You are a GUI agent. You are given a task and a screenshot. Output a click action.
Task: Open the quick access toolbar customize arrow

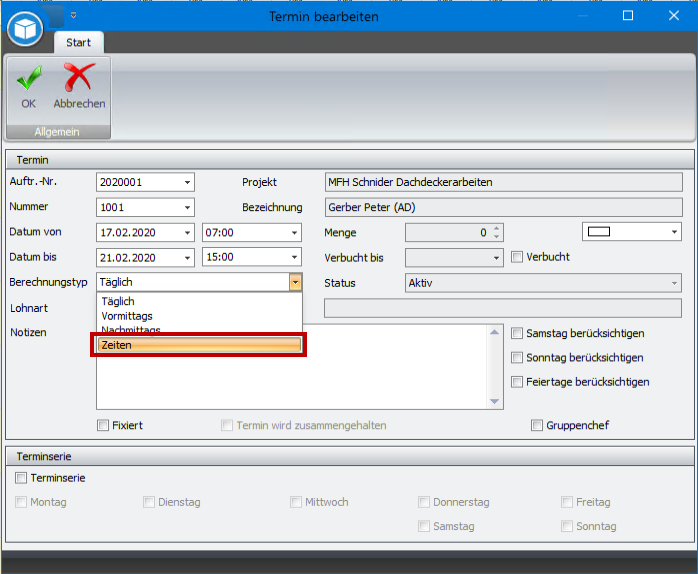point(73,16)
